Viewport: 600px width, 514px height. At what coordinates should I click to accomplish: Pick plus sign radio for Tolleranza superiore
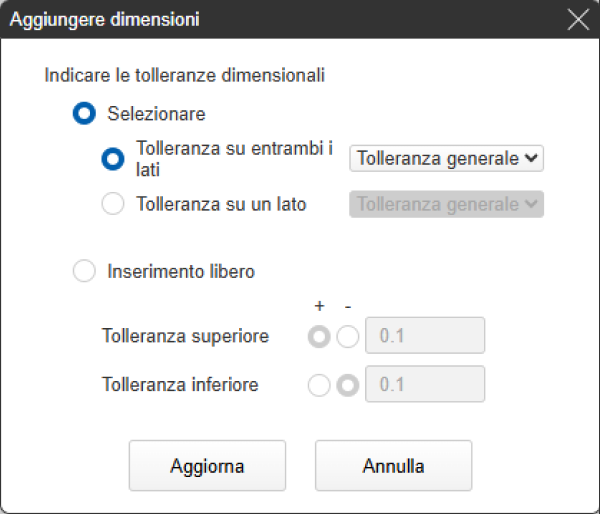(x=319, y=337)
